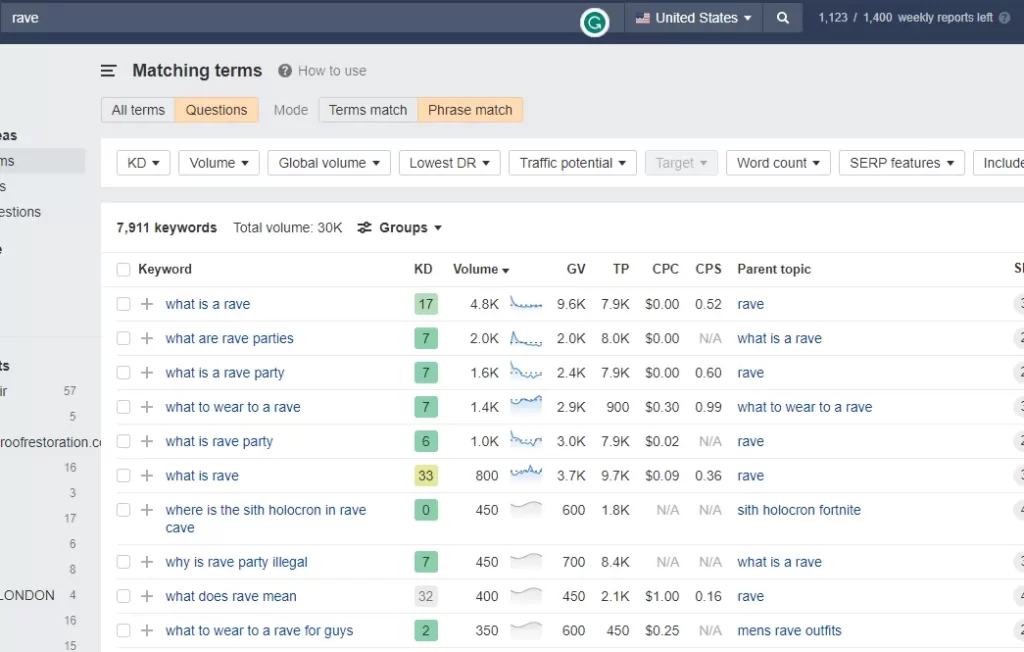Click the trend sparkline for 'what is rave'
The width and height of the screenshot is (1024, 652).
click(x=526, y=475)
